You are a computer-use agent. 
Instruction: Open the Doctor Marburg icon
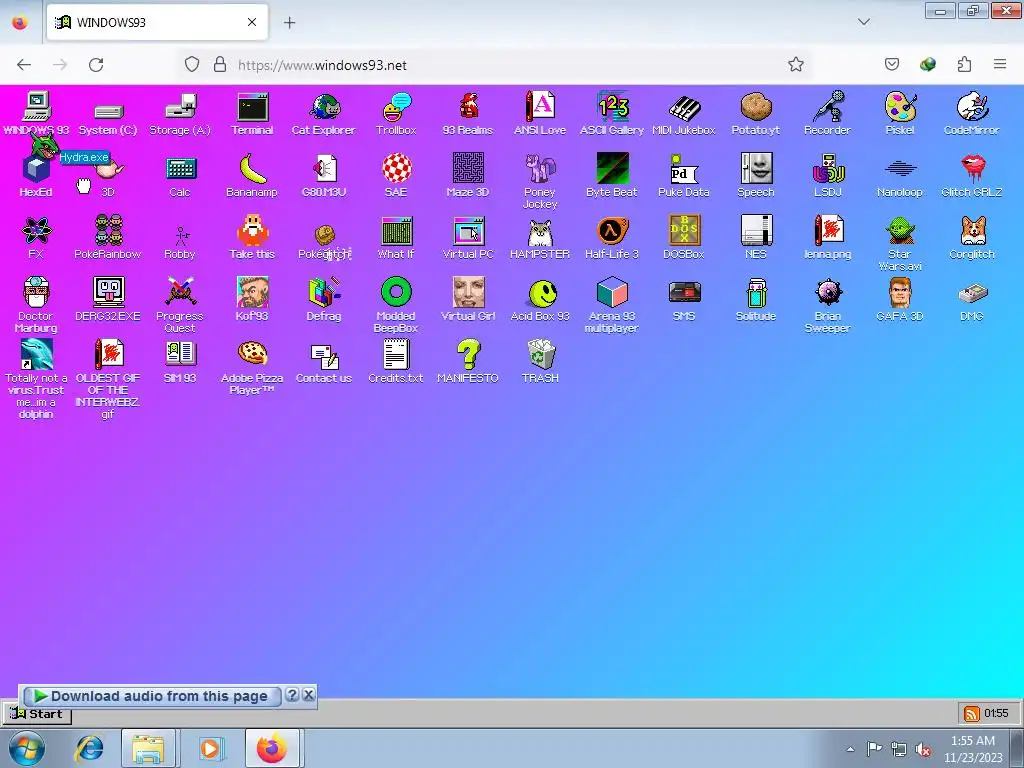pos(36,293)
